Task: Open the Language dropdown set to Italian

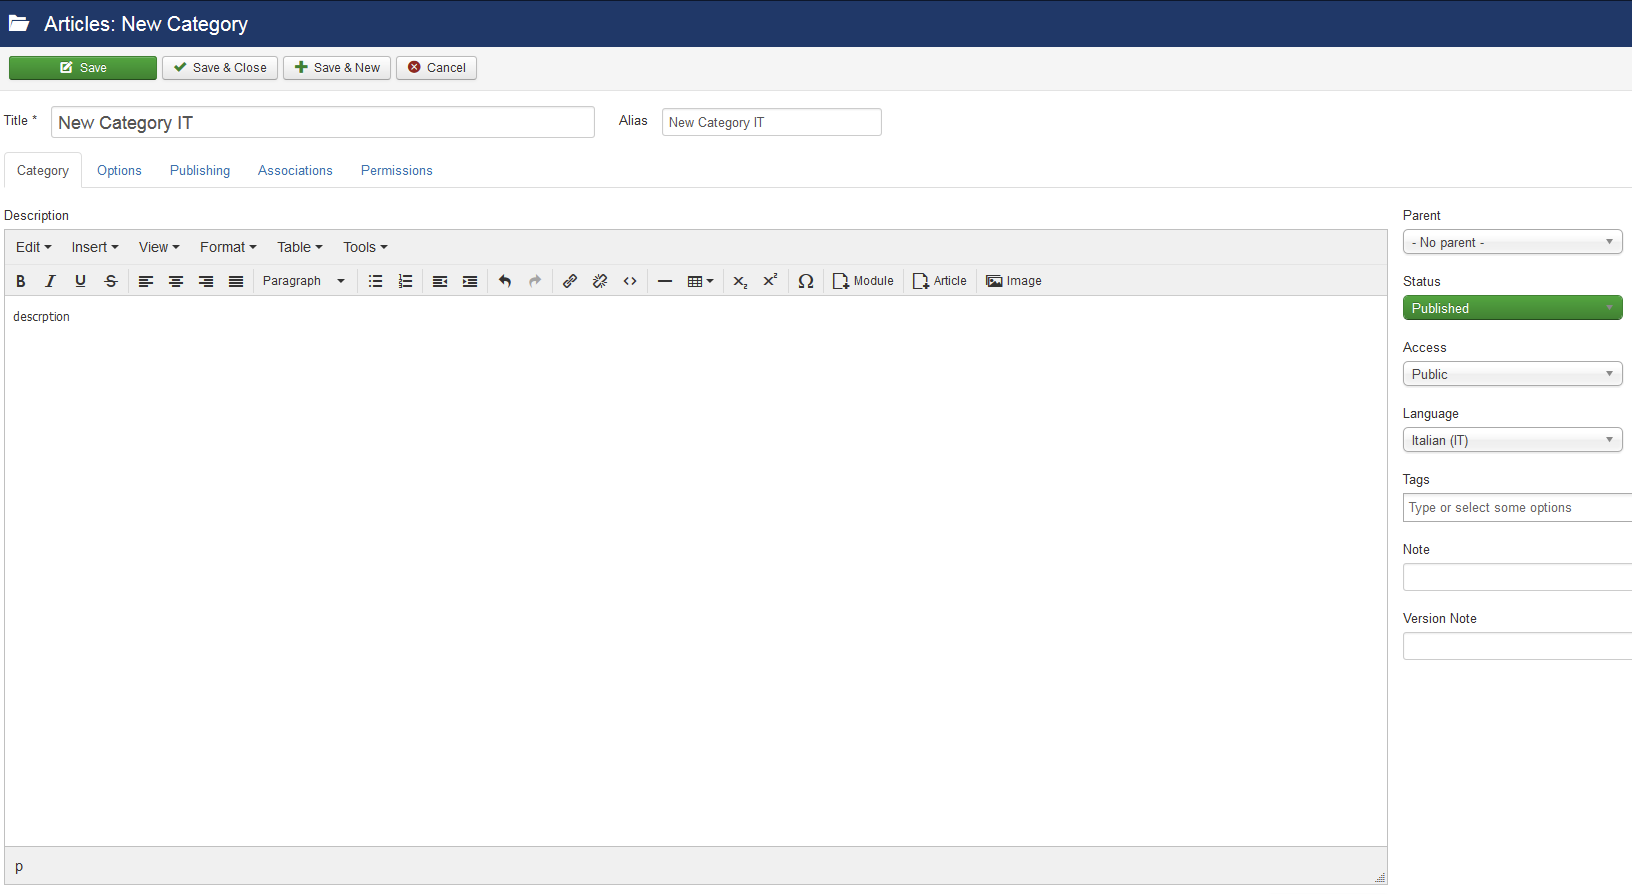Action: point(1512,440)
